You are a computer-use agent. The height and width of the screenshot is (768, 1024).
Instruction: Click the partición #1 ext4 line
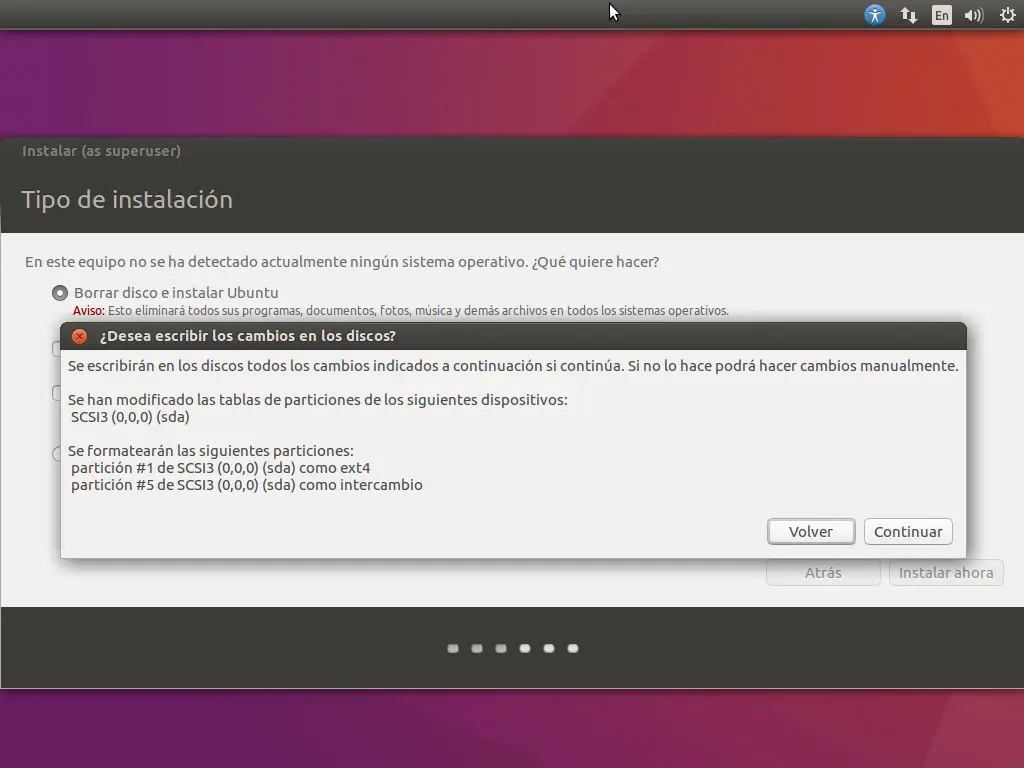coord(221,468)
